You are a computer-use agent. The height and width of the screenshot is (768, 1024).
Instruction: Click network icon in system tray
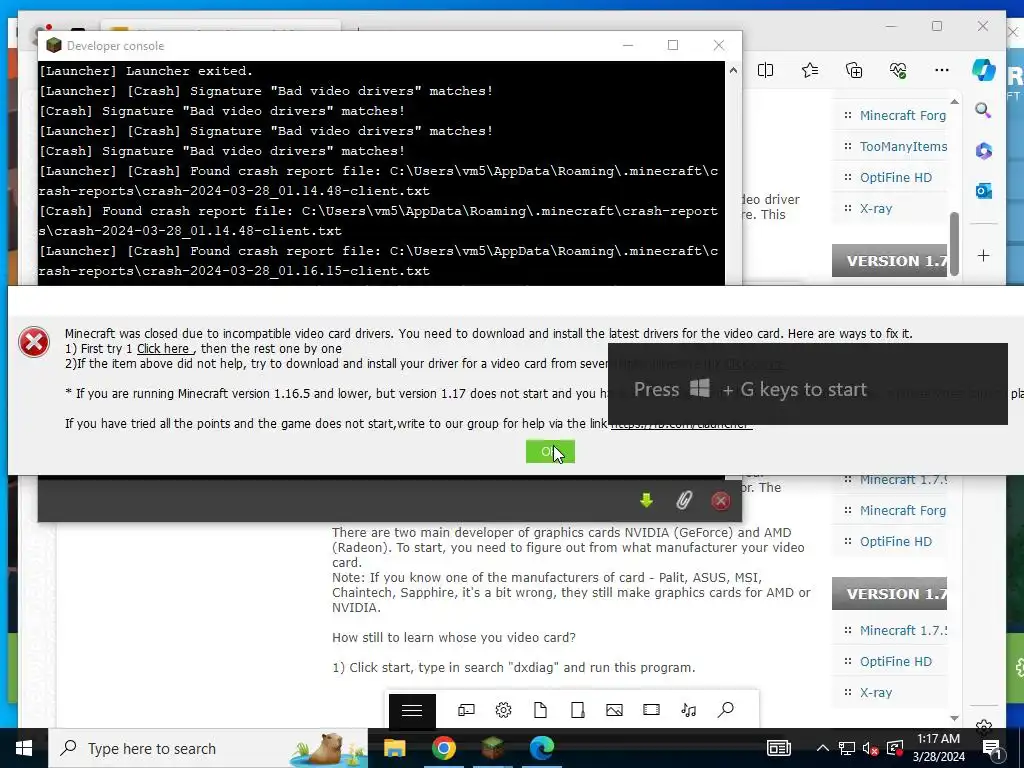tap(846, 748)
